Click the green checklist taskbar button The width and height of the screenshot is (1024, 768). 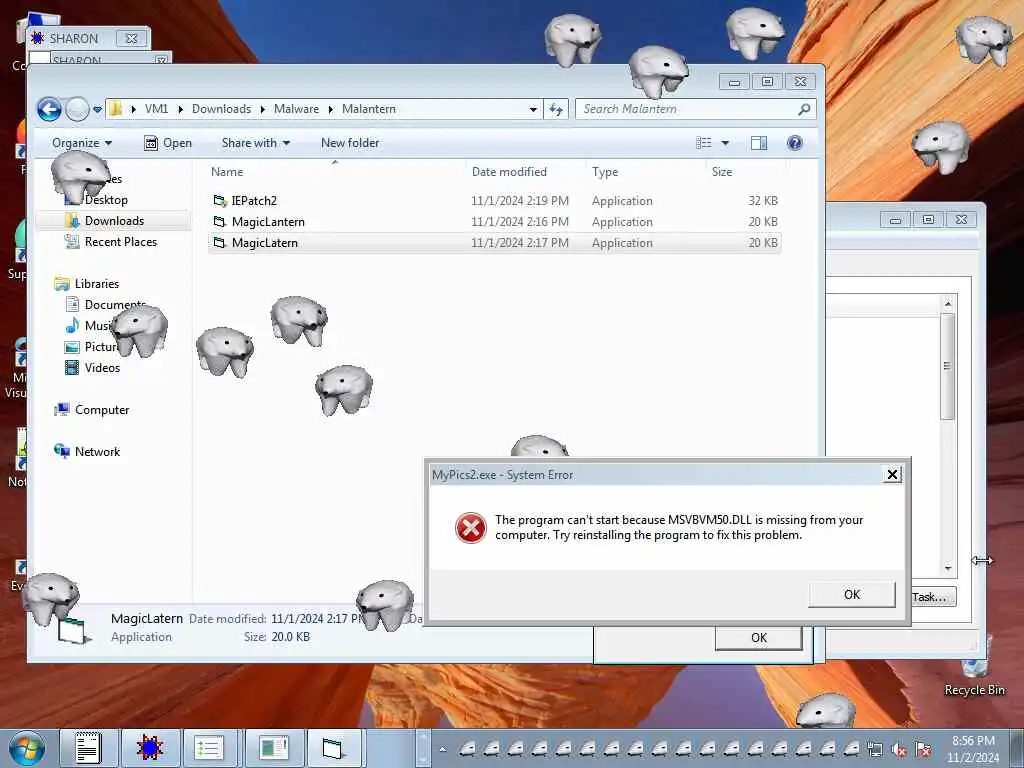point(210,748)
